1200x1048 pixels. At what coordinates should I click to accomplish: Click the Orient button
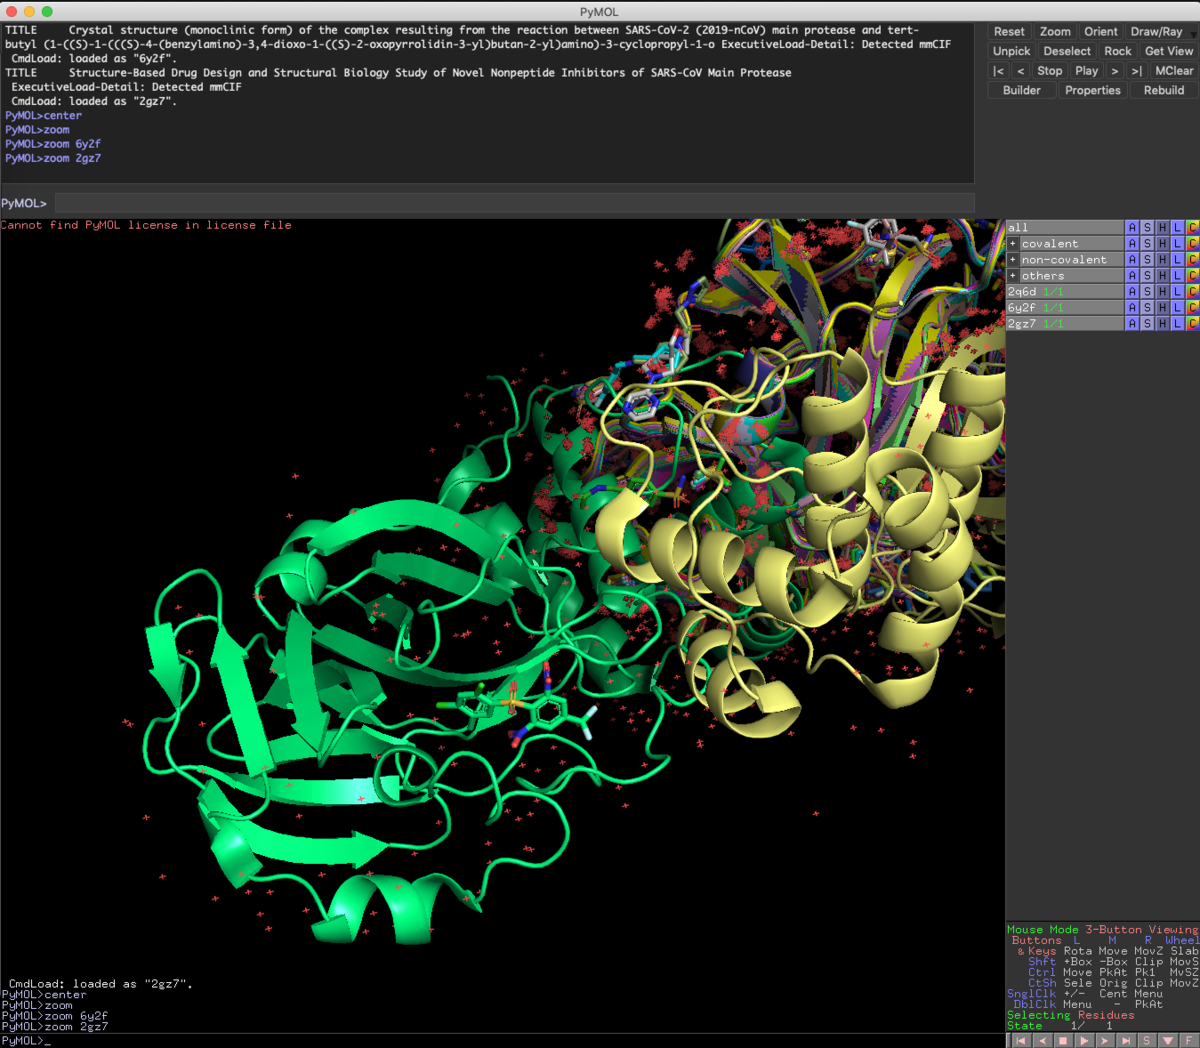point(1101,32)
